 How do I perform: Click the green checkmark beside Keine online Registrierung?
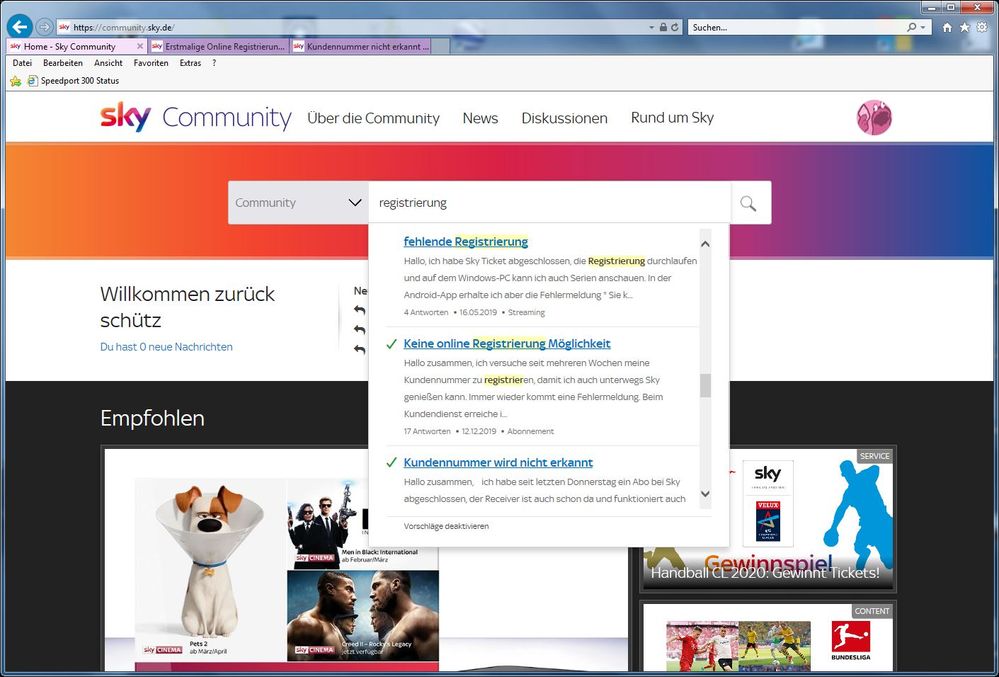[392, 344]
